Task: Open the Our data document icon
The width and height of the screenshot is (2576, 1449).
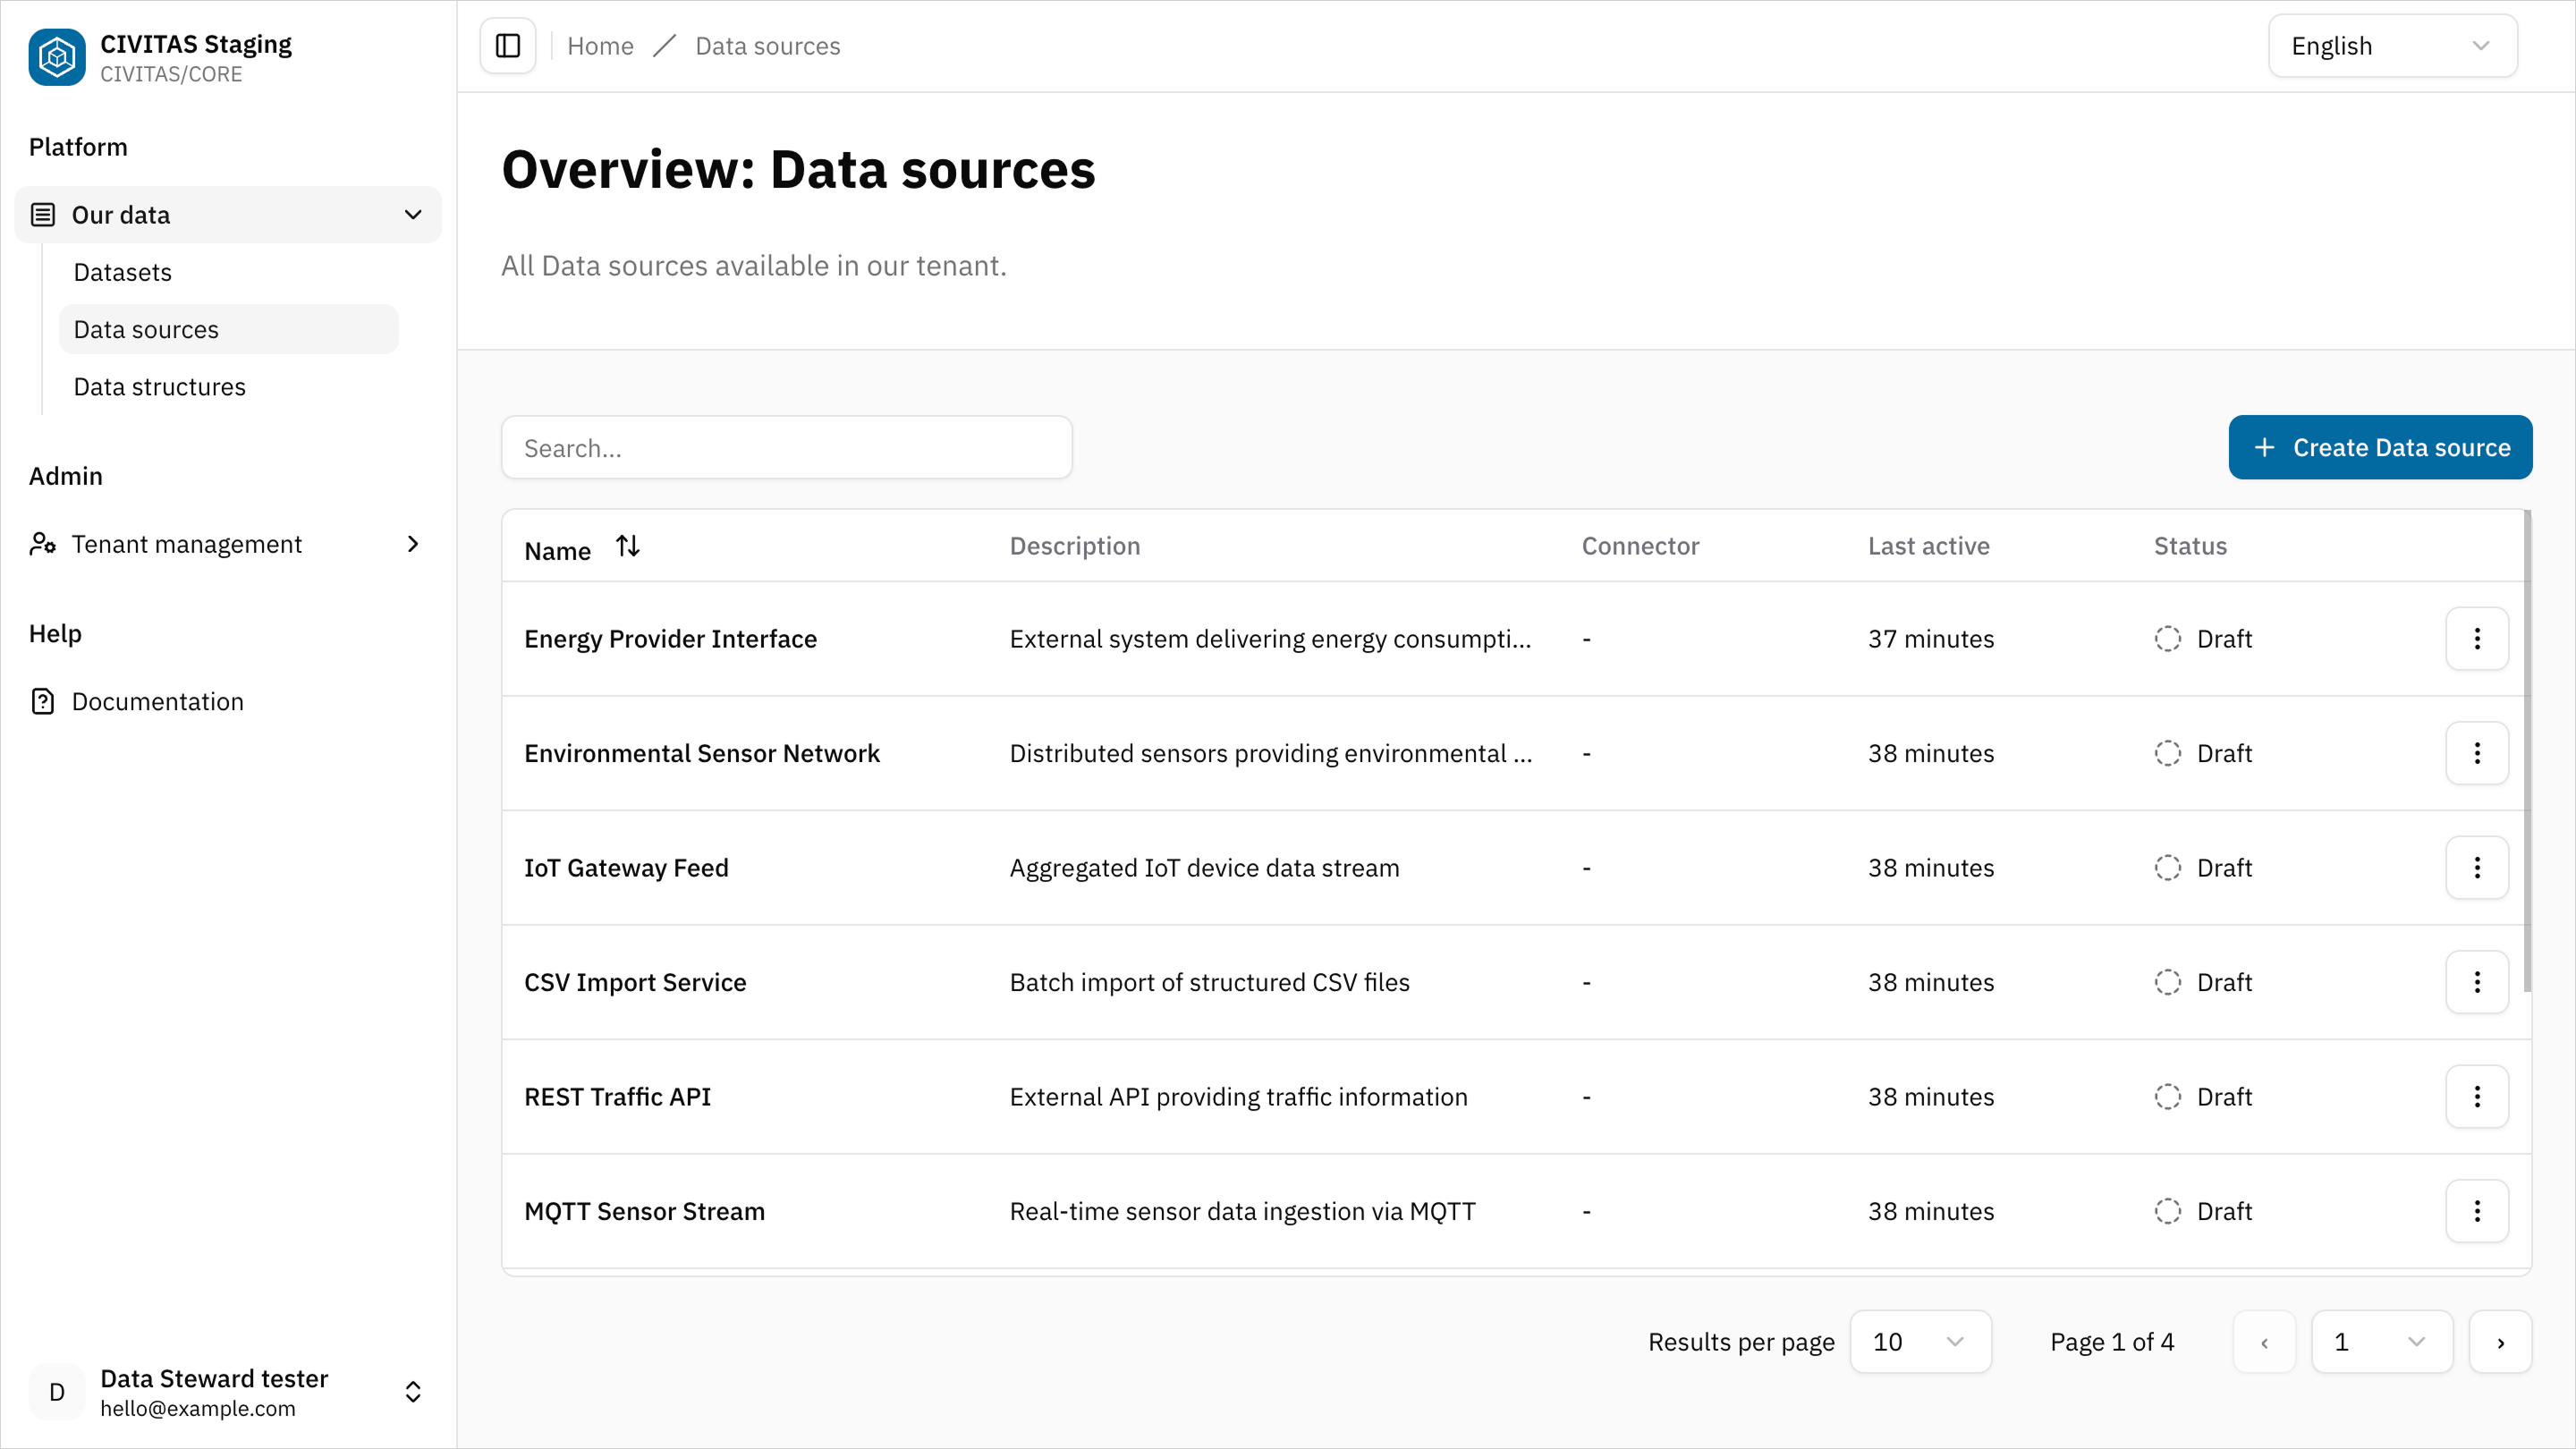Action: (x=41, y=214)
